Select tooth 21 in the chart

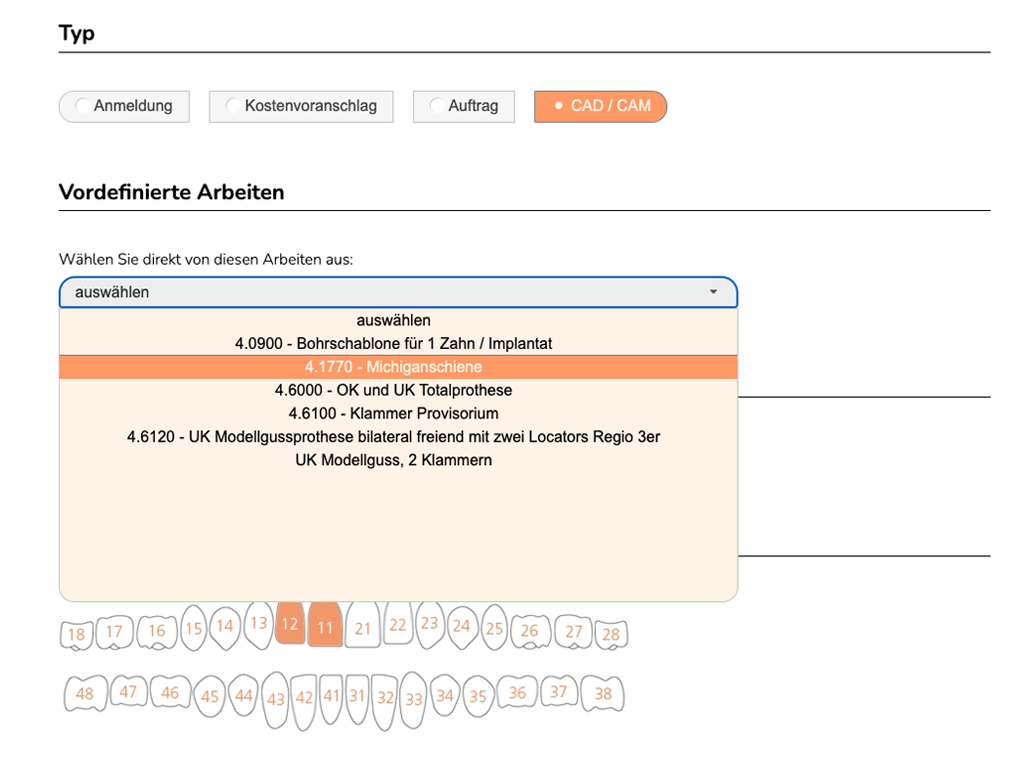coord(362,627)
